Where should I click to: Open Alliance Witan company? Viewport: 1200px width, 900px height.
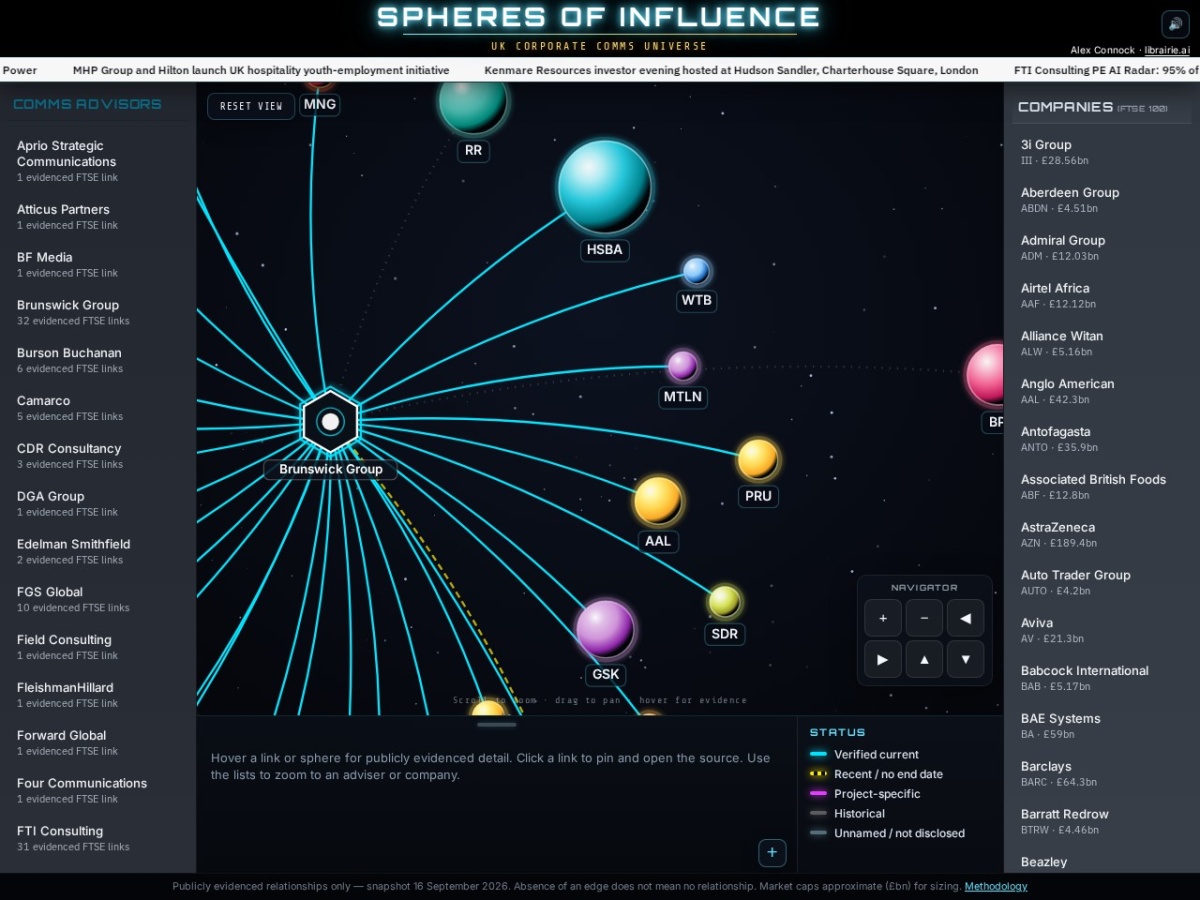[1102, 343]
